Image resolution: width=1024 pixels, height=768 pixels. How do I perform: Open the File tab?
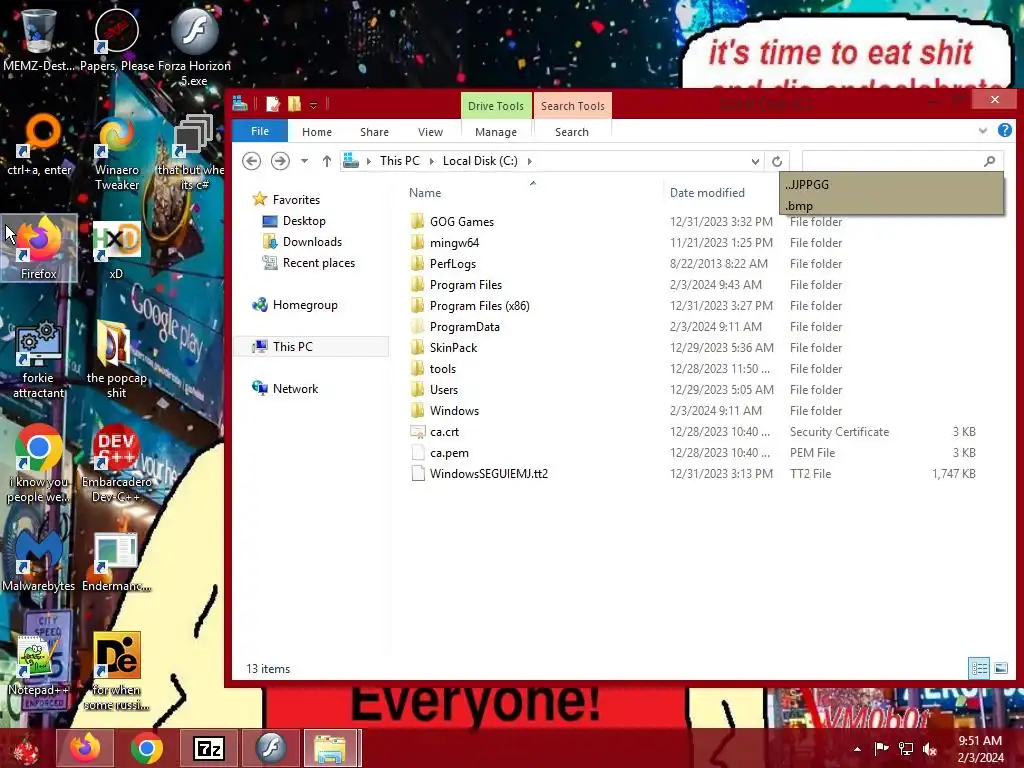pos(260,131)
